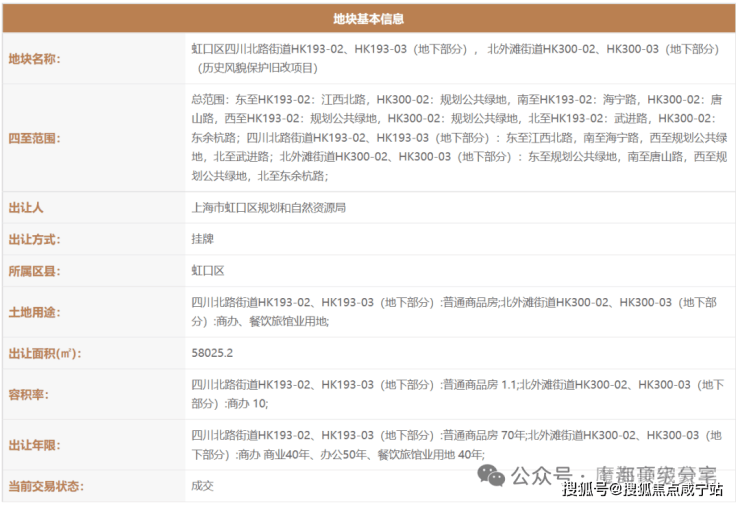Click the 成交 transaction status value
This screenshot has height=505, width=740.
[203, 486]
